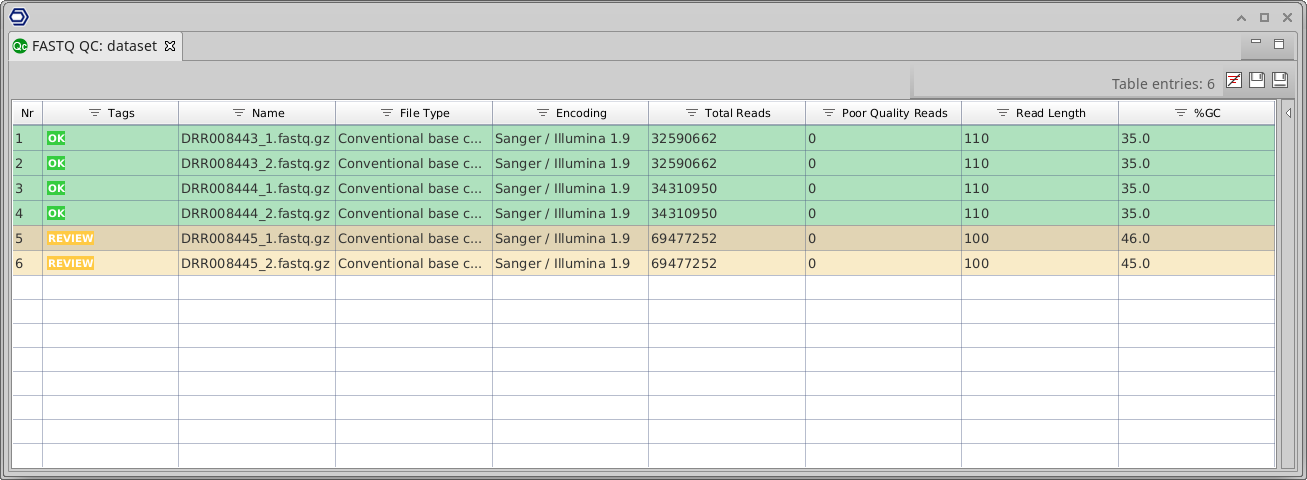Click the filter icon in %GC header
This screenshot has width=1307, height=480.
(1181, 113)
